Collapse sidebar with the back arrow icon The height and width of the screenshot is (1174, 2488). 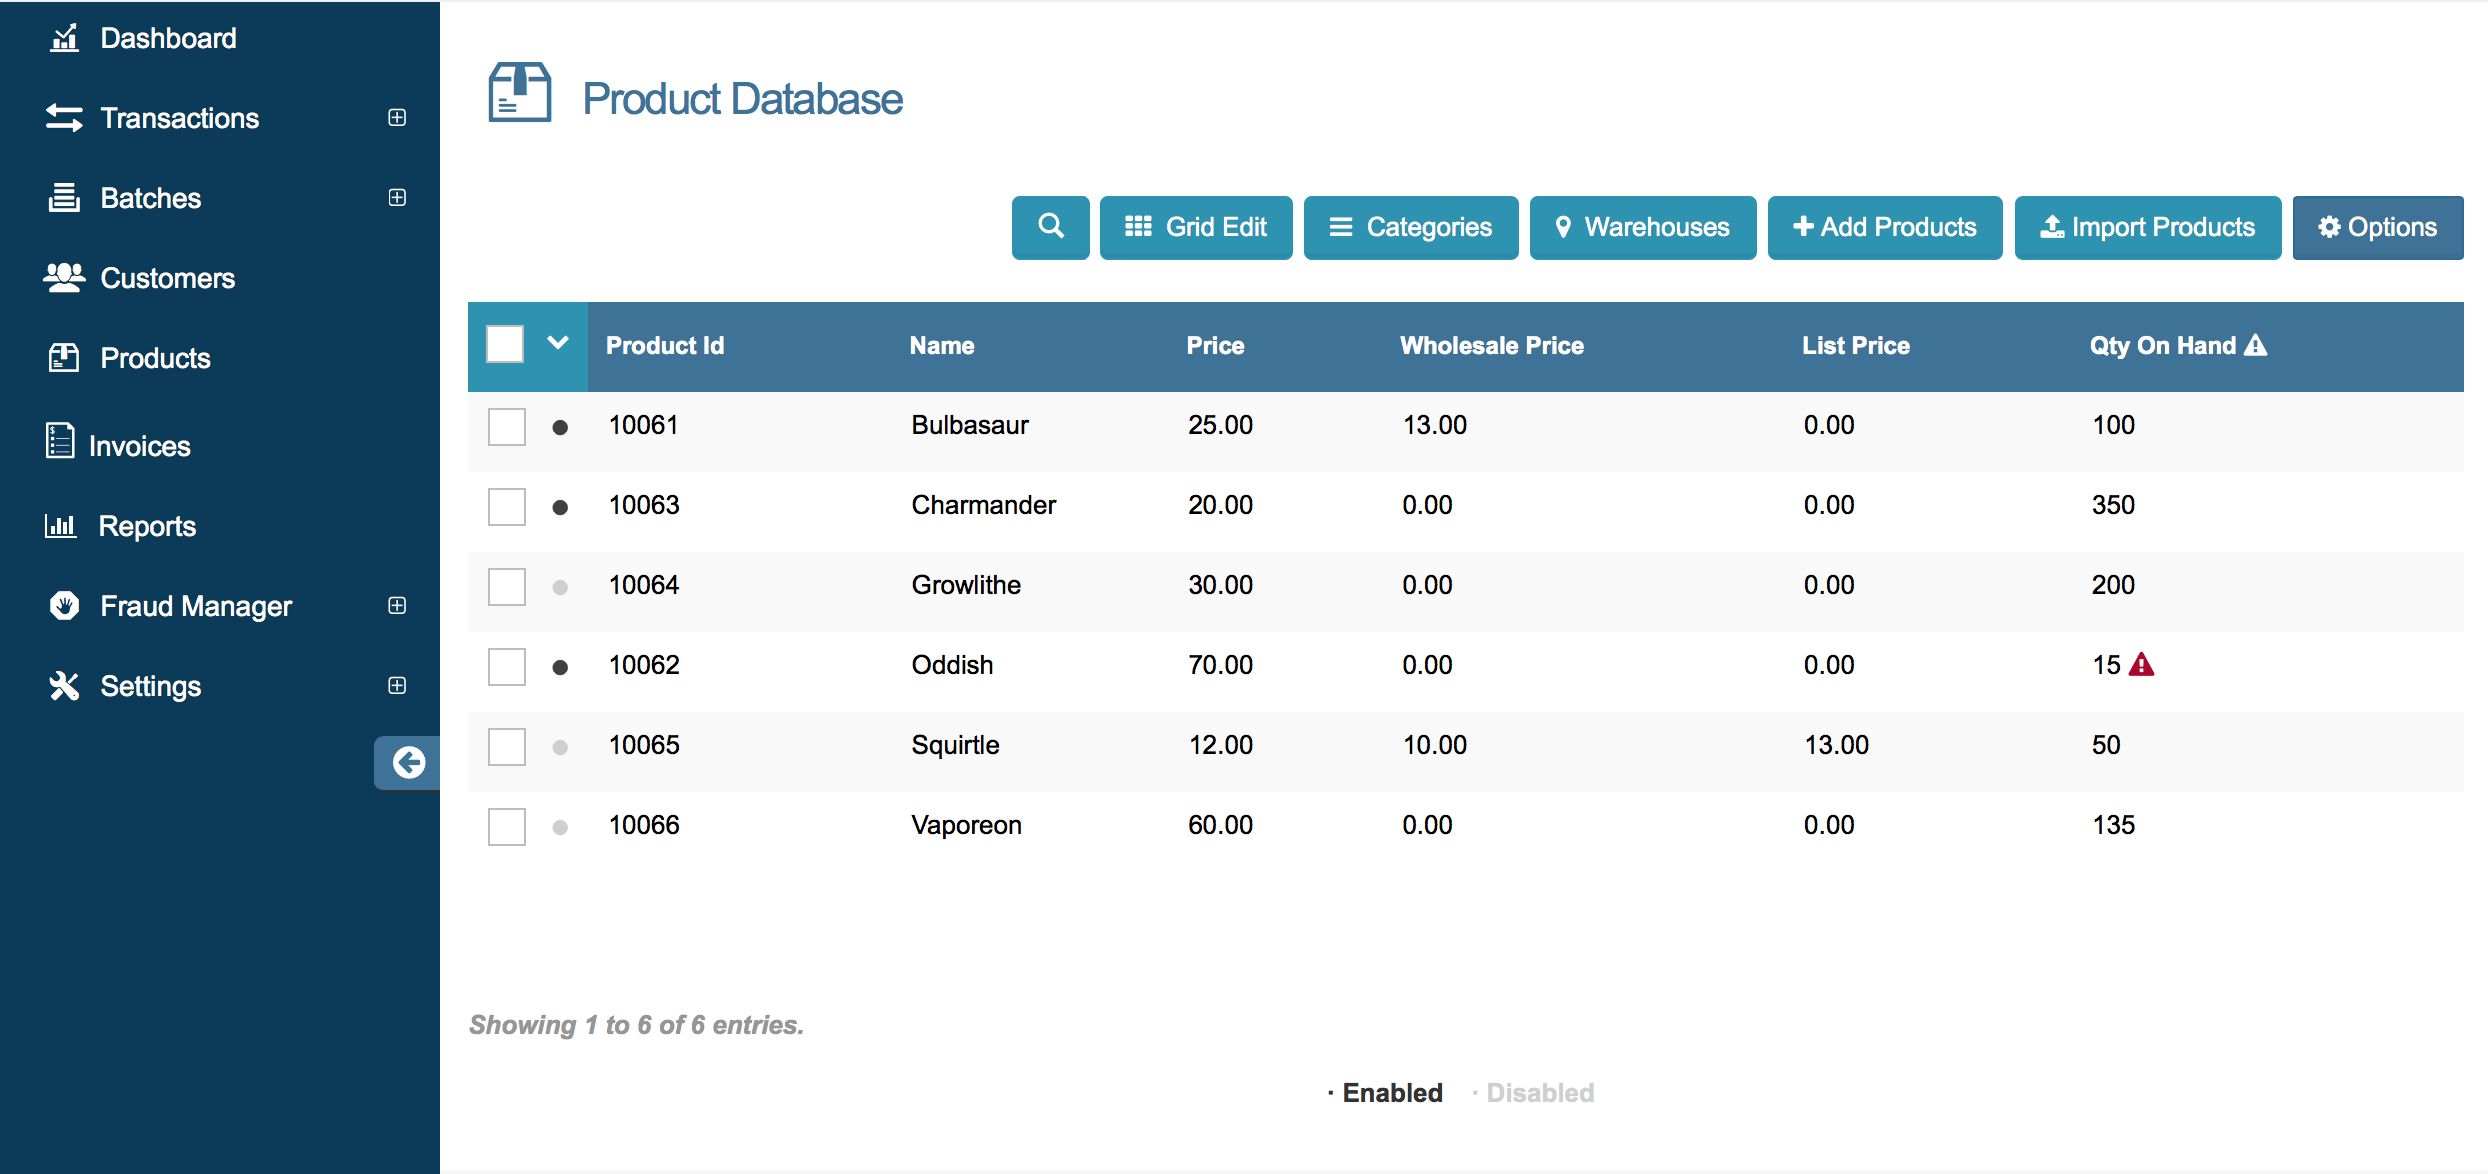pos(408,763)
